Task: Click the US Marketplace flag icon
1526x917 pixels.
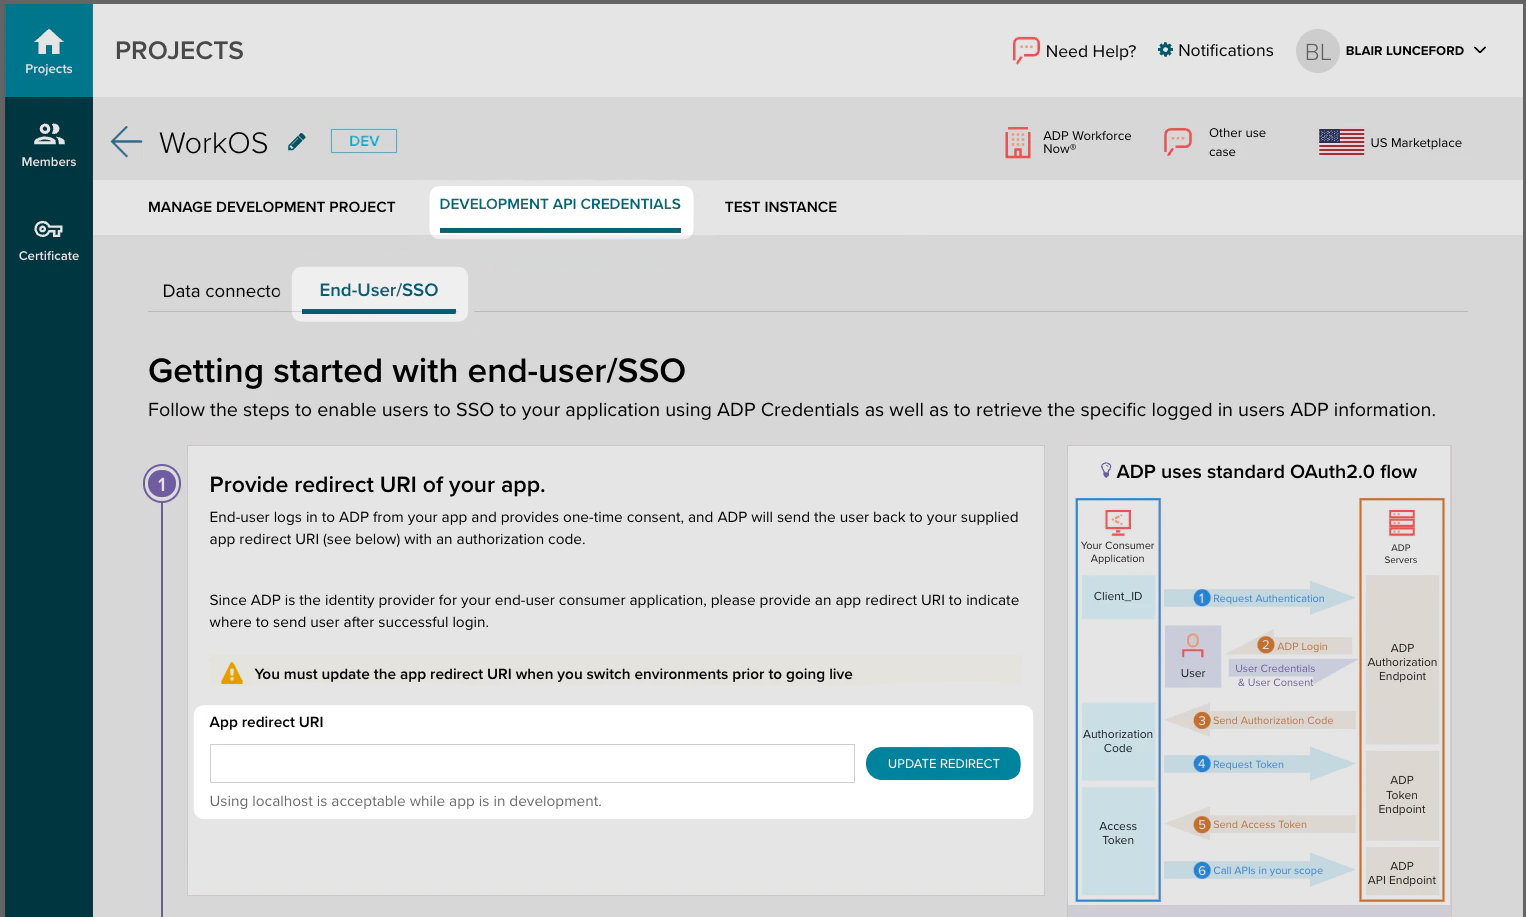Action: [1340, 142]
